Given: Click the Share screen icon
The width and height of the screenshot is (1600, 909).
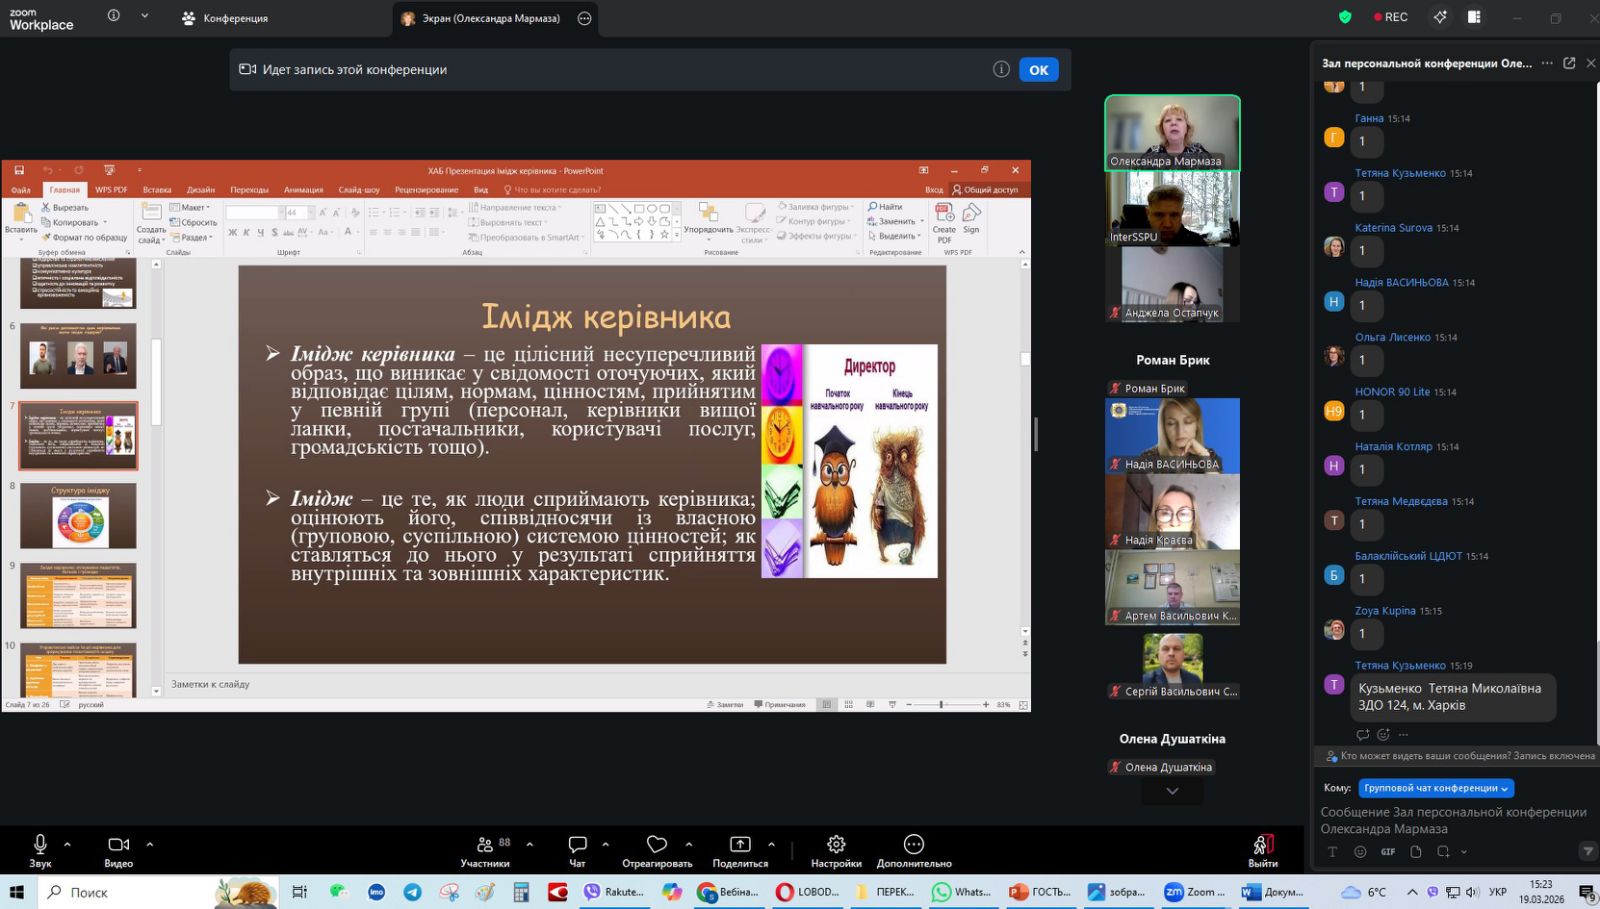Looking at the screenshot, I should (740, 845).
